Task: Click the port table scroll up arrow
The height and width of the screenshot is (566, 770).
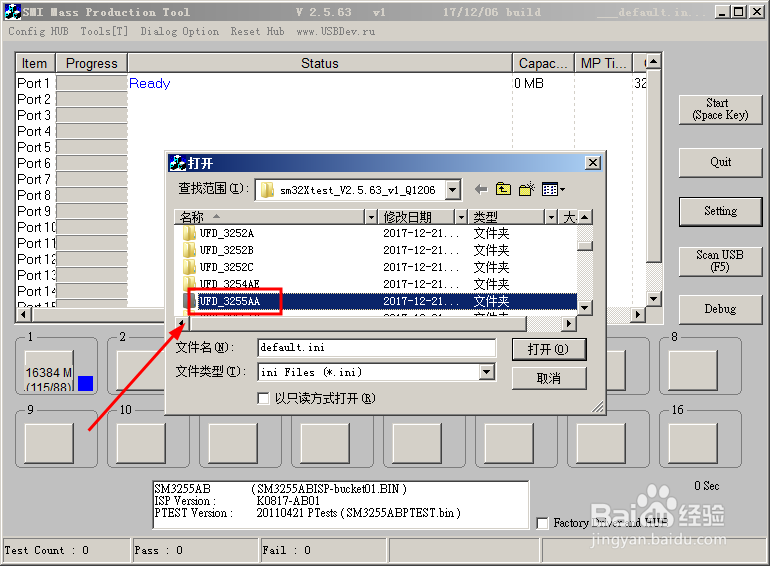Action: click(x=654, y=62)
